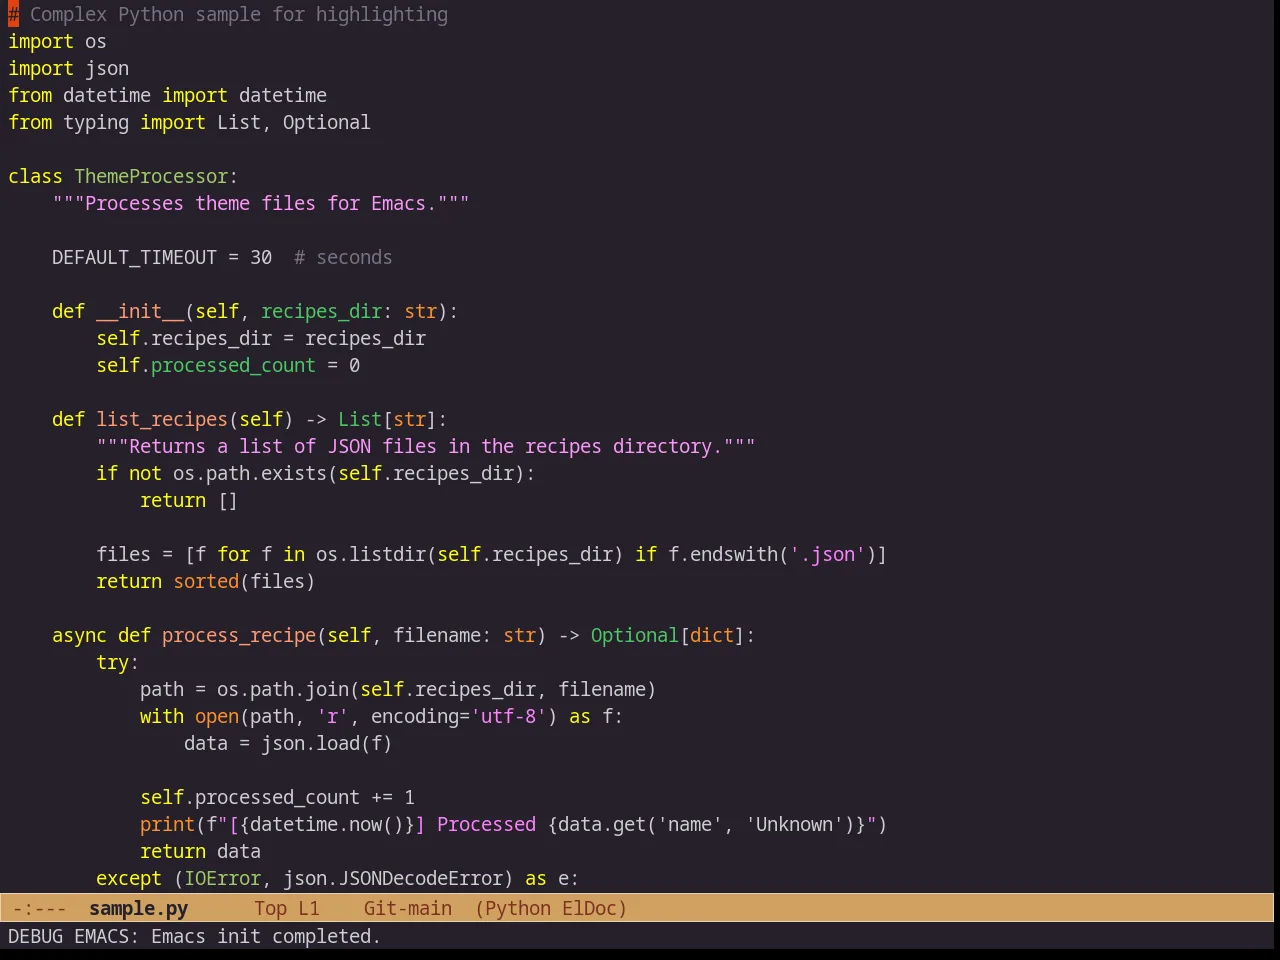Click 'json.load(f)' call
The width and height of the screenshot is (1280, 960).
[x=327, y=743]
